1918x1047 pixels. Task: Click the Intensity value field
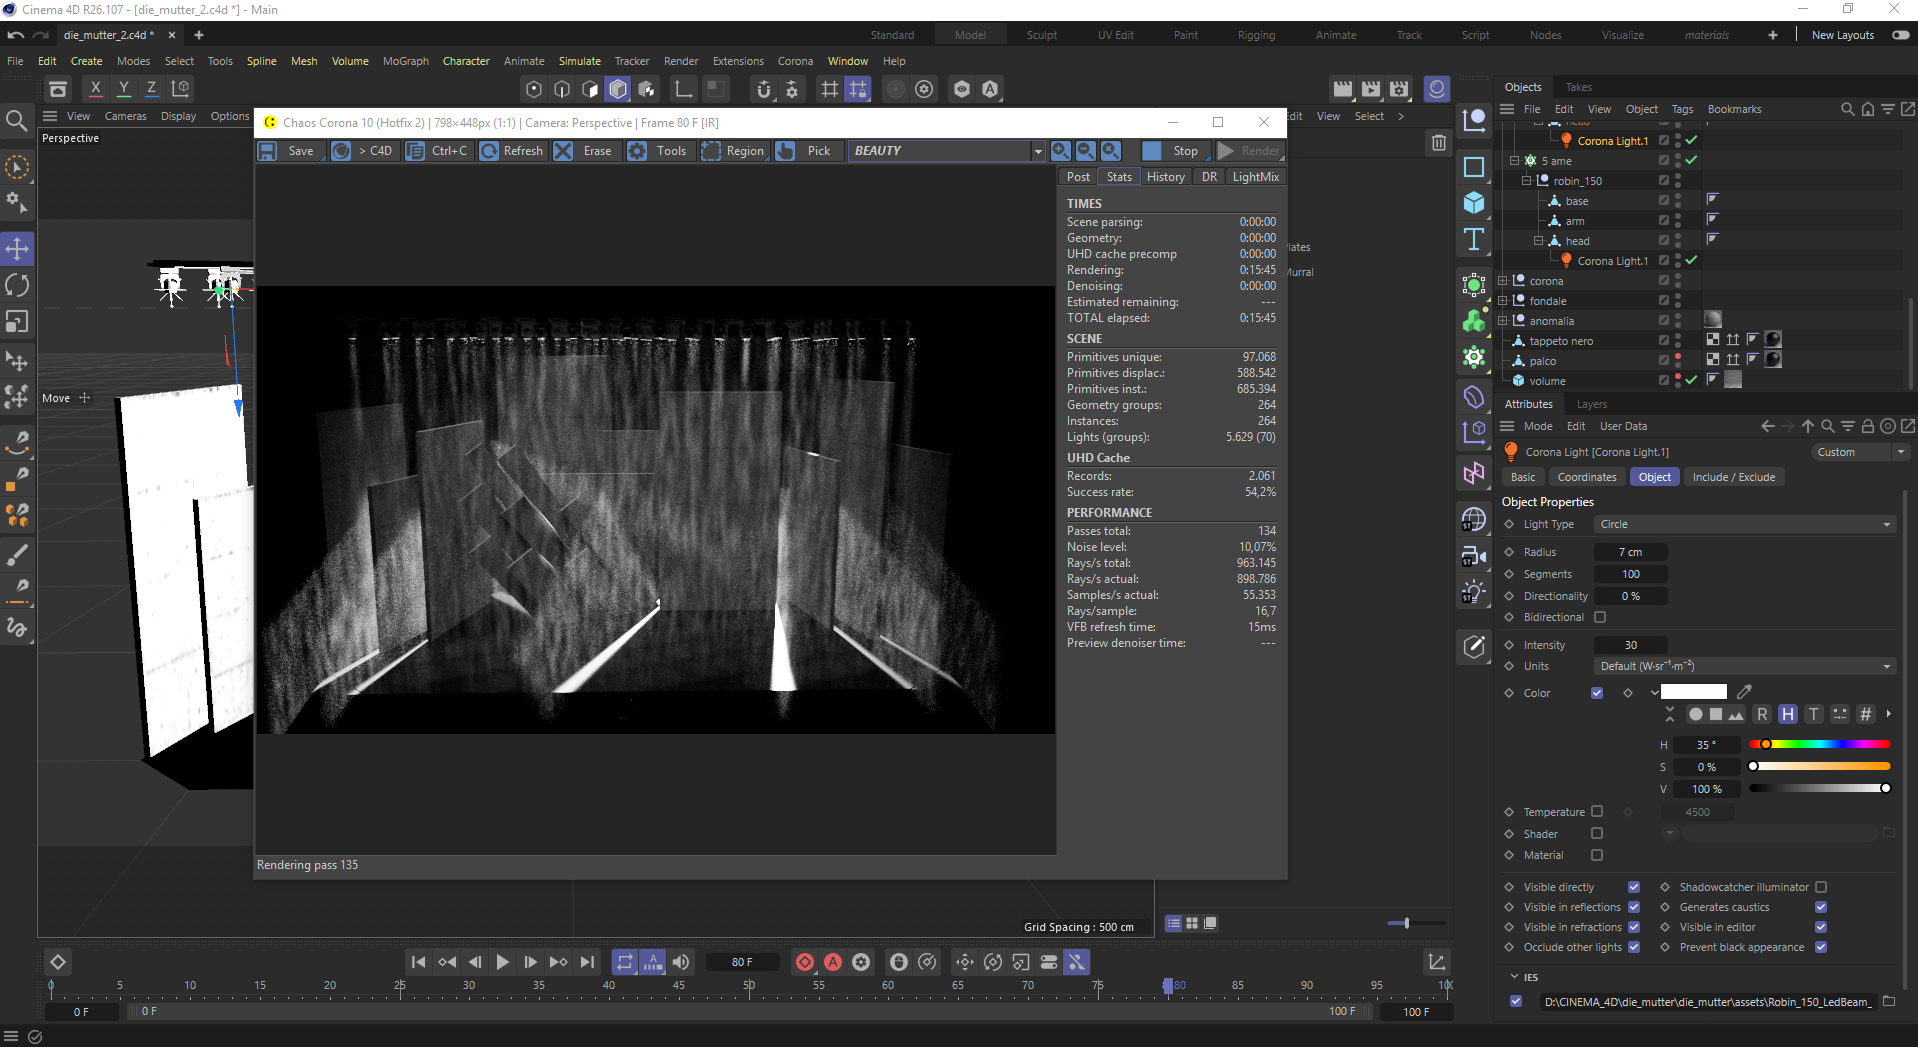(x=1630, y=645)
